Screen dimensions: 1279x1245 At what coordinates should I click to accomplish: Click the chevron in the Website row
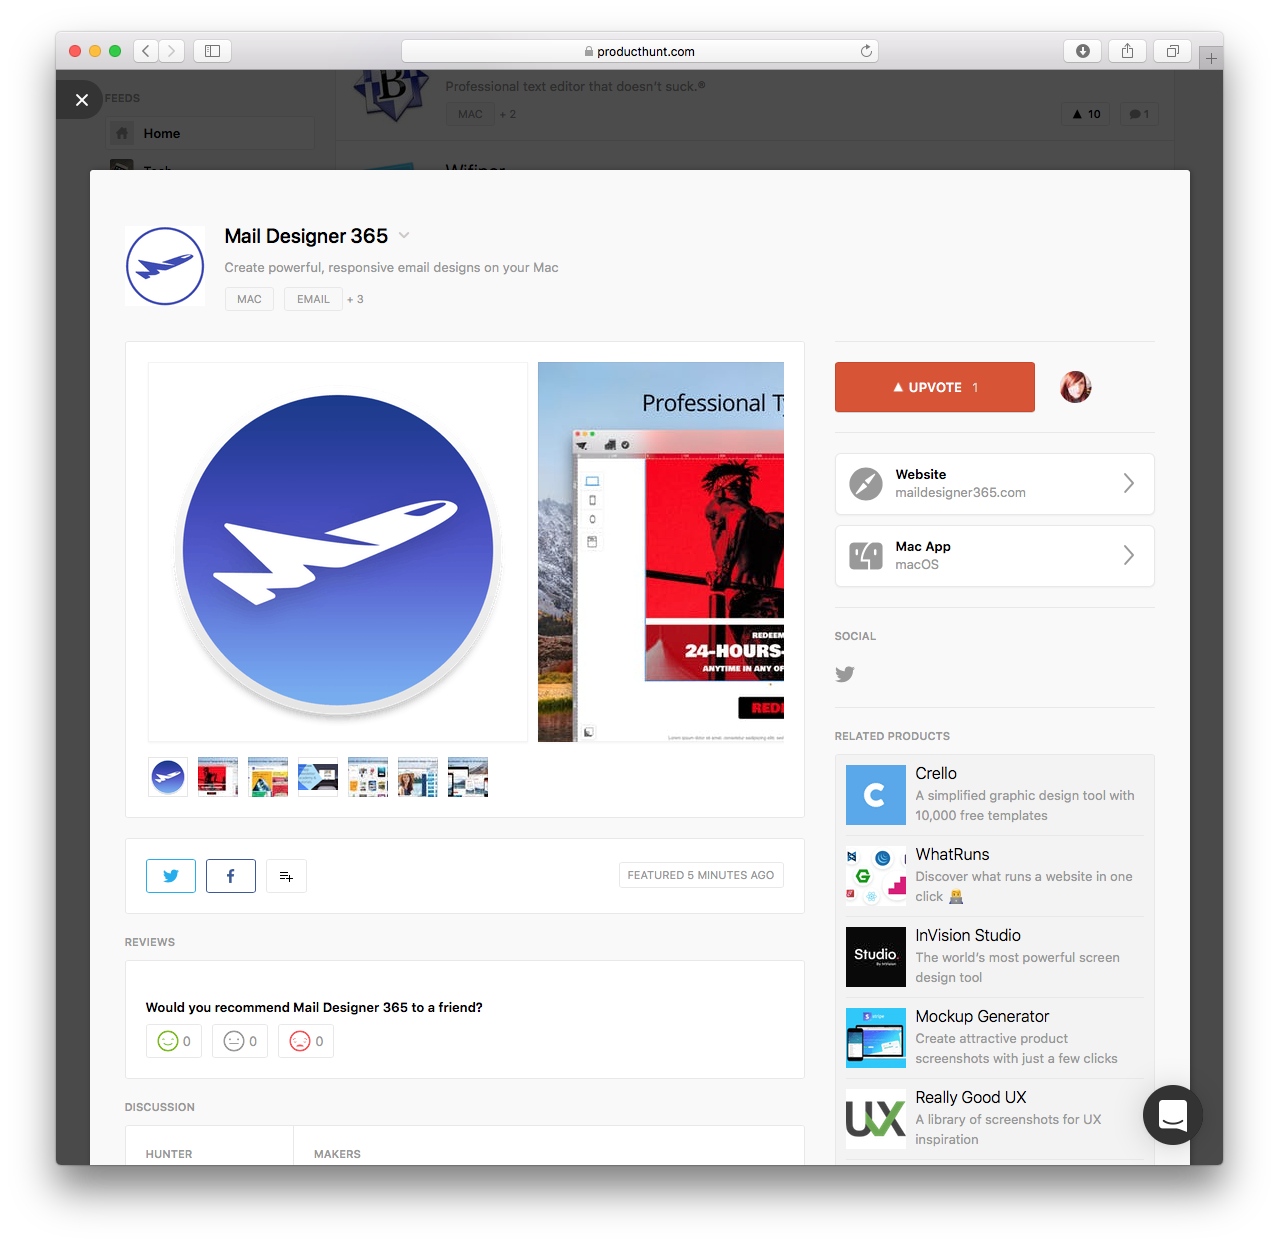coord(1128,484)
